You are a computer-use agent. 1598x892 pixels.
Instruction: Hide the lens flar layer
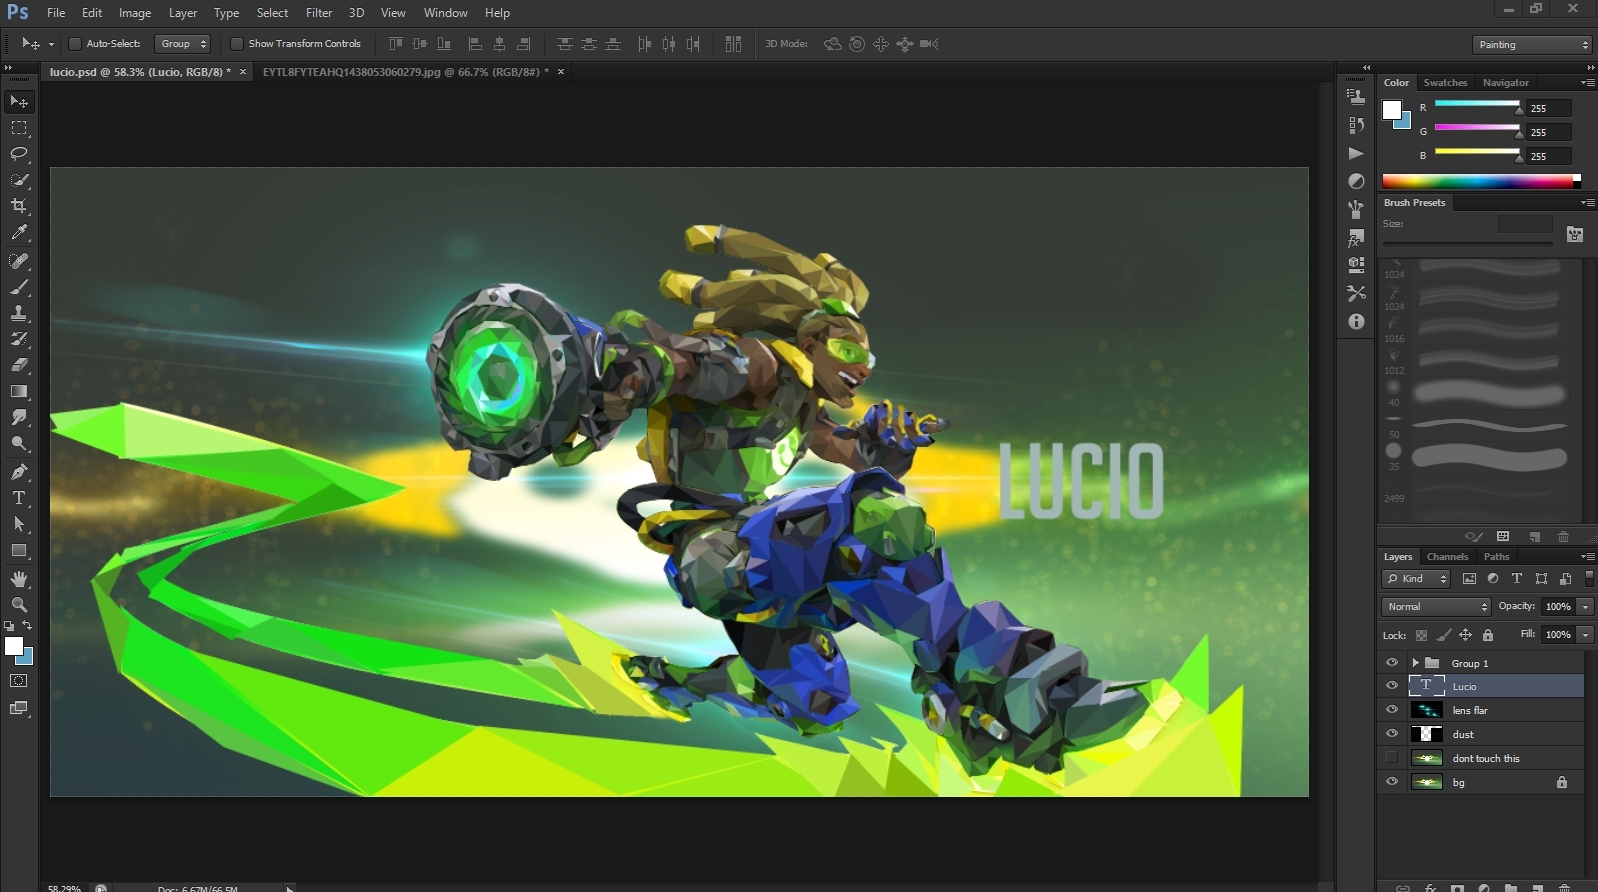(1391, 710)
